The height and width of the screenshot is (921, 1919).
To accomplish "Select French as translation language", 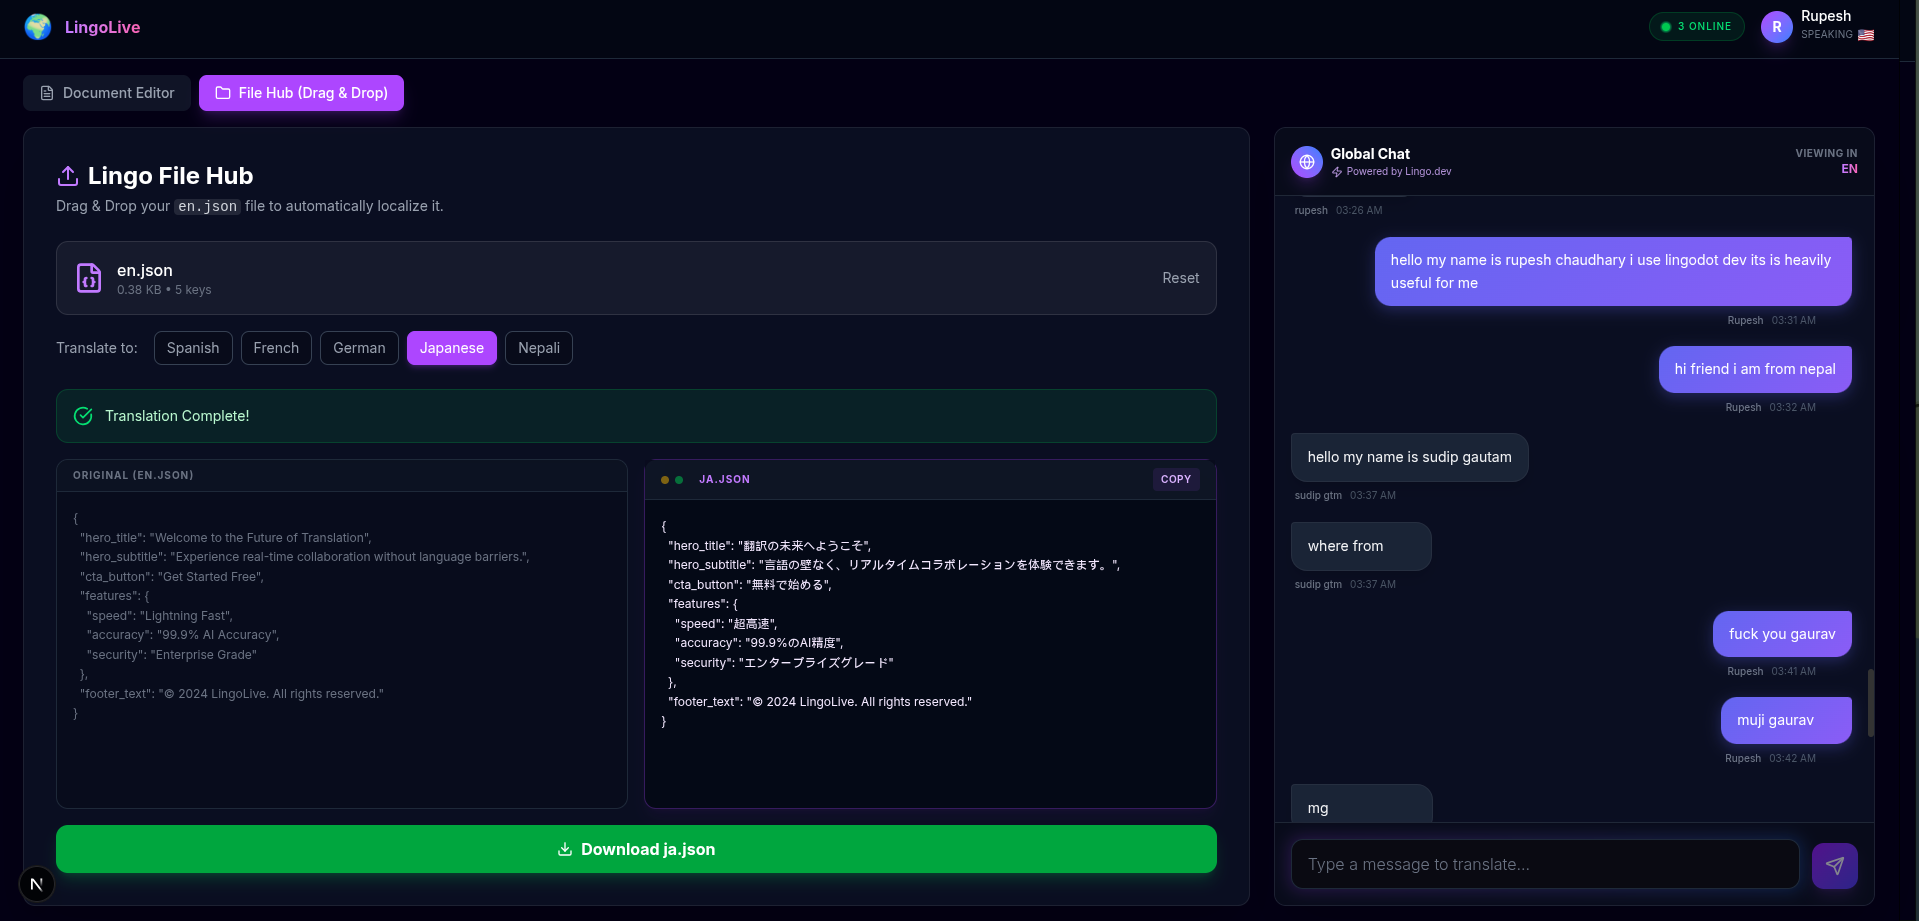I will click(276, 348).
